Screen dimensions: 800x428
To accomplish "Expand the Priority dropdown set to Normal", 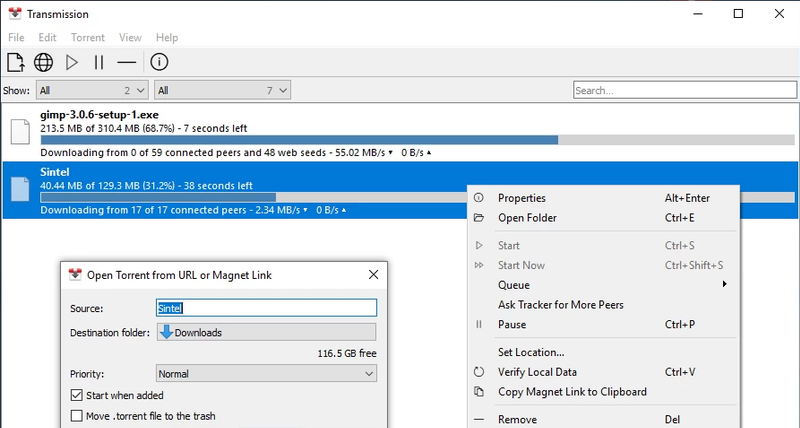I will coord(266,373).
